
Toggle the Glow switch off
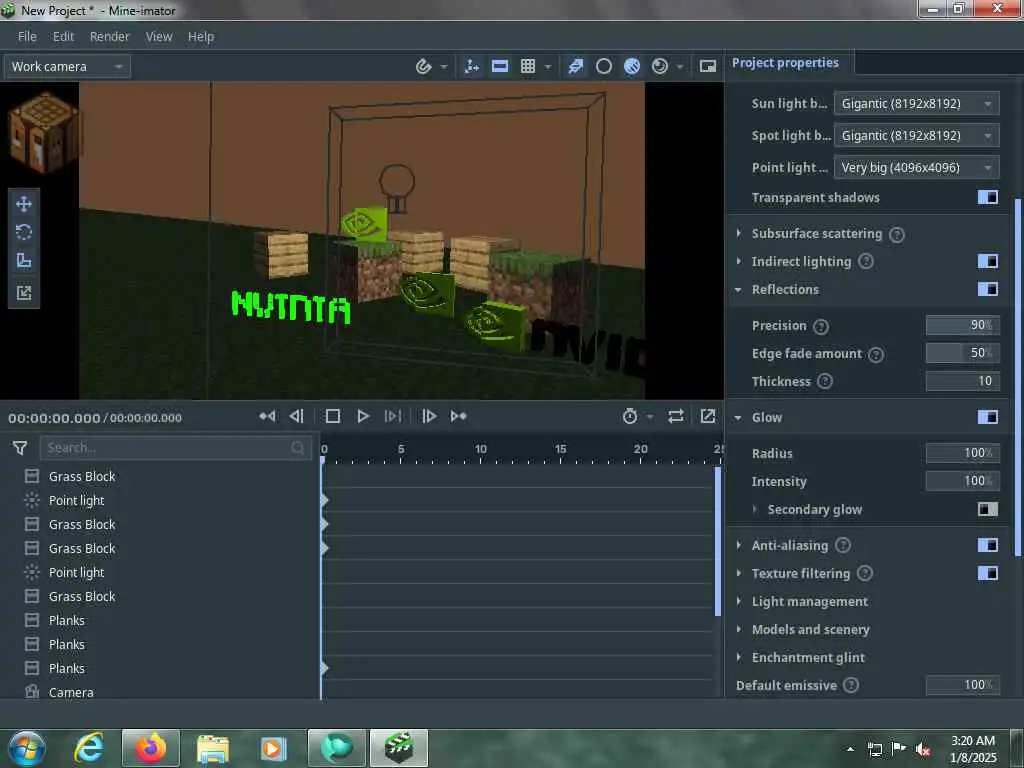pyautogui.click(x=987, y=417)
